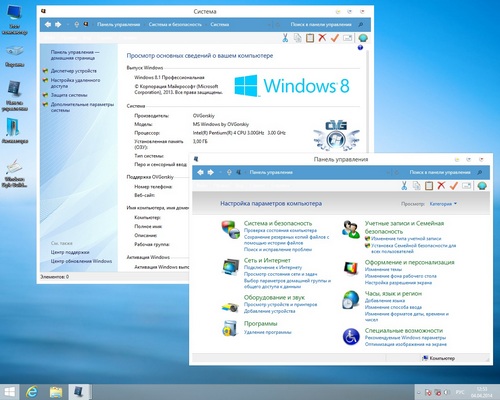Click the Cut scissors icon in Control Panel window toolbar

point(404,186)
